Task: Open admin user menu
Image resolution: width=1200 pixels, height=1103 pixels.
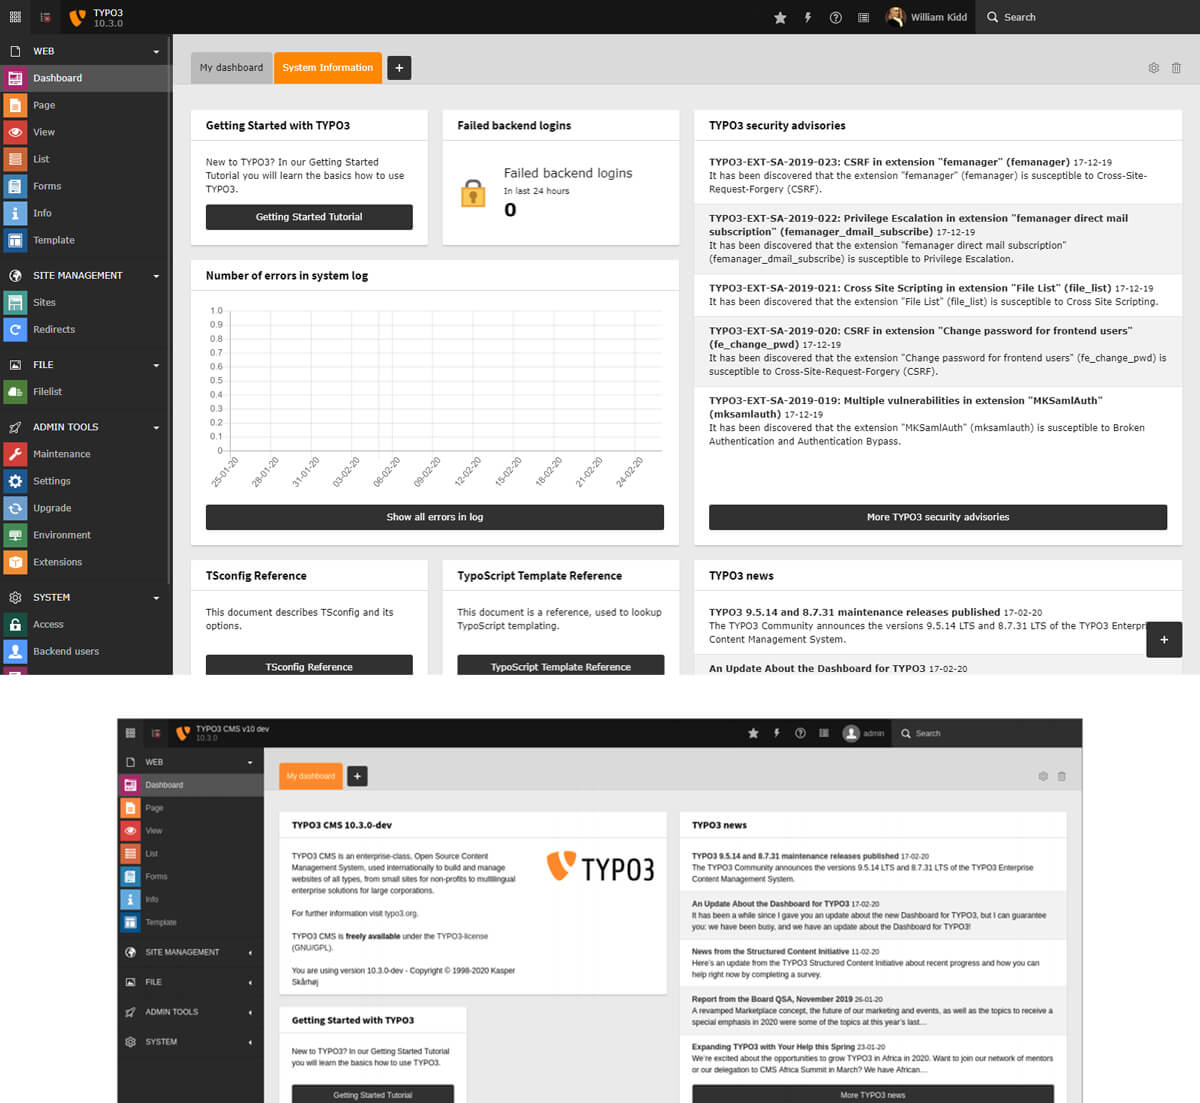Action: click(x=864, y=733)
